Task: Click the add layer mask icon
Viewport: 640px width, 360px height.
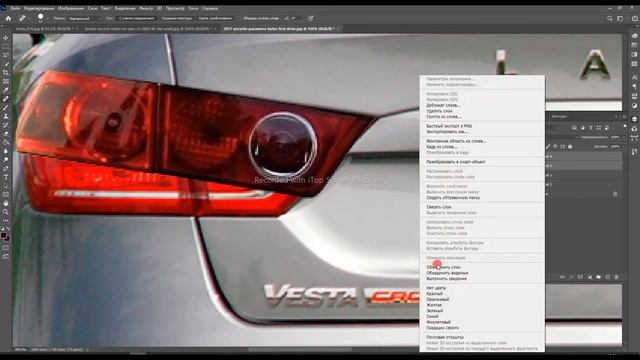Action: pos(580,277)
